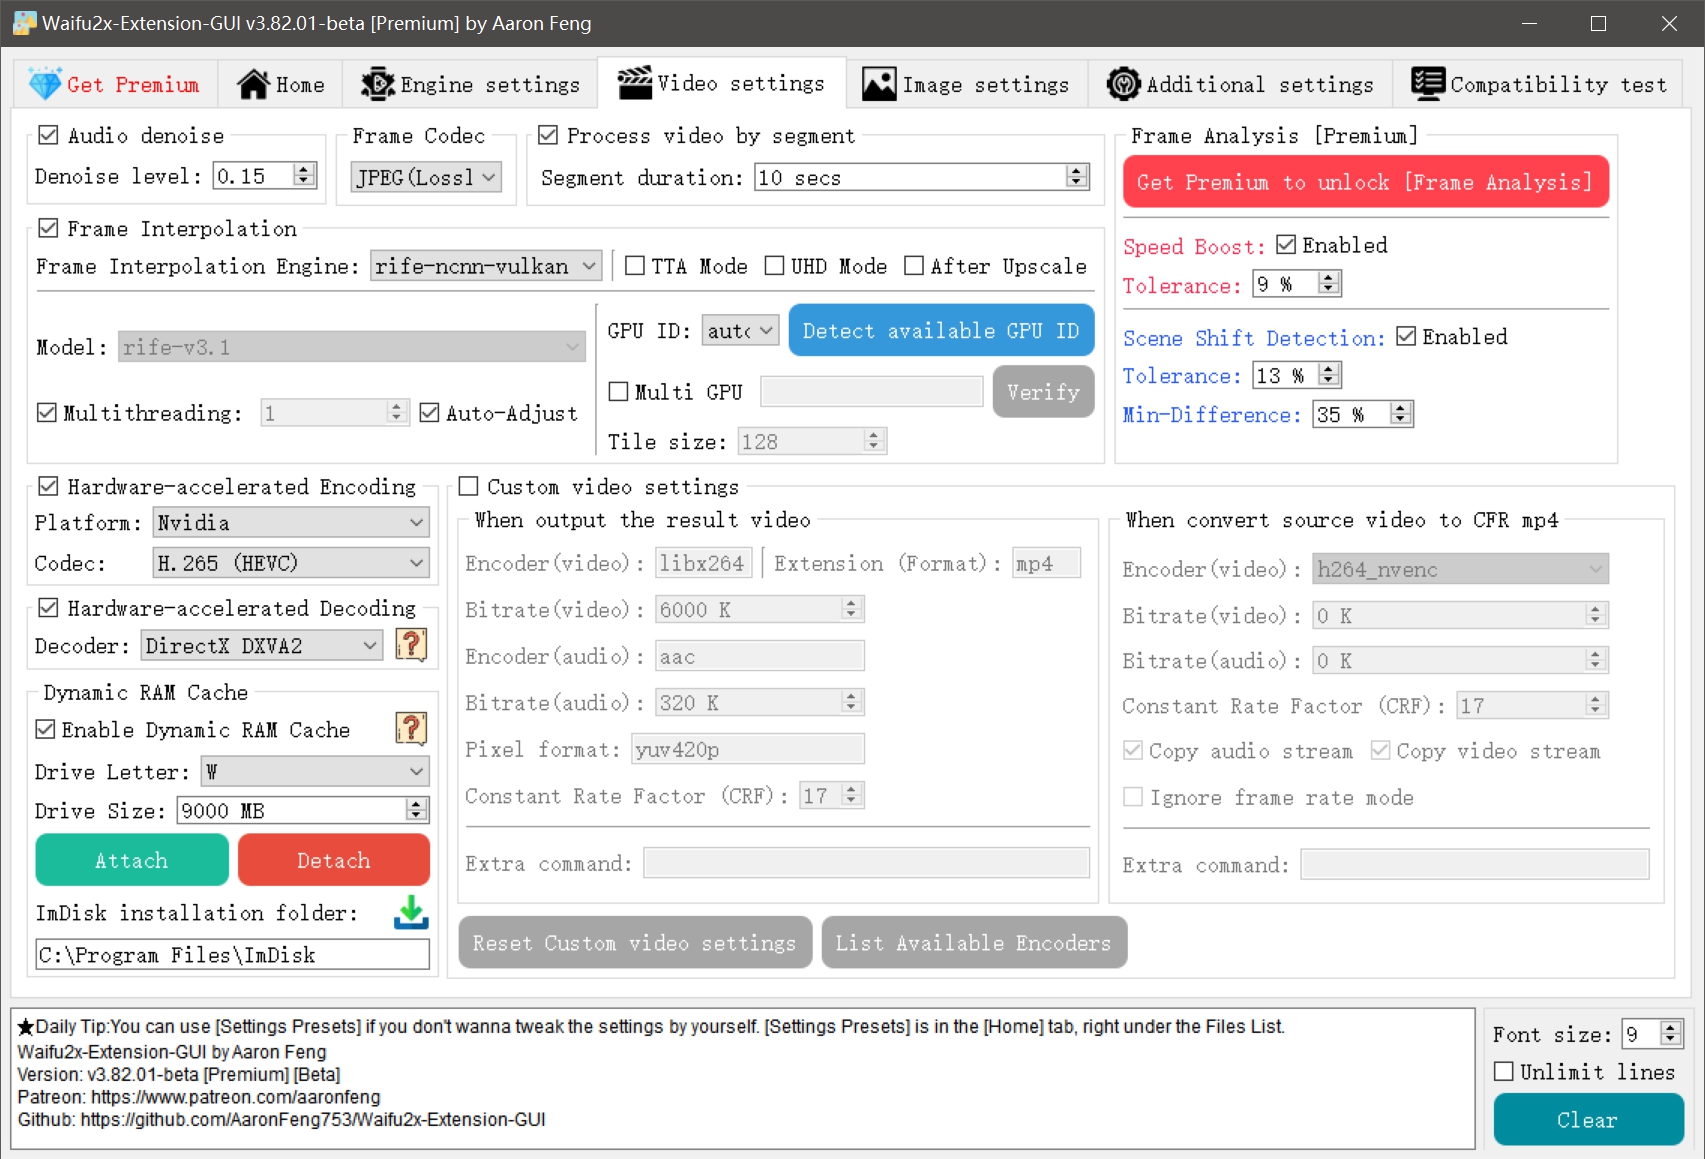This screenshot has width=1705, height=1159.
Task: Open the Platform Nvidia dropdown
Action: (x=291, y=522)
